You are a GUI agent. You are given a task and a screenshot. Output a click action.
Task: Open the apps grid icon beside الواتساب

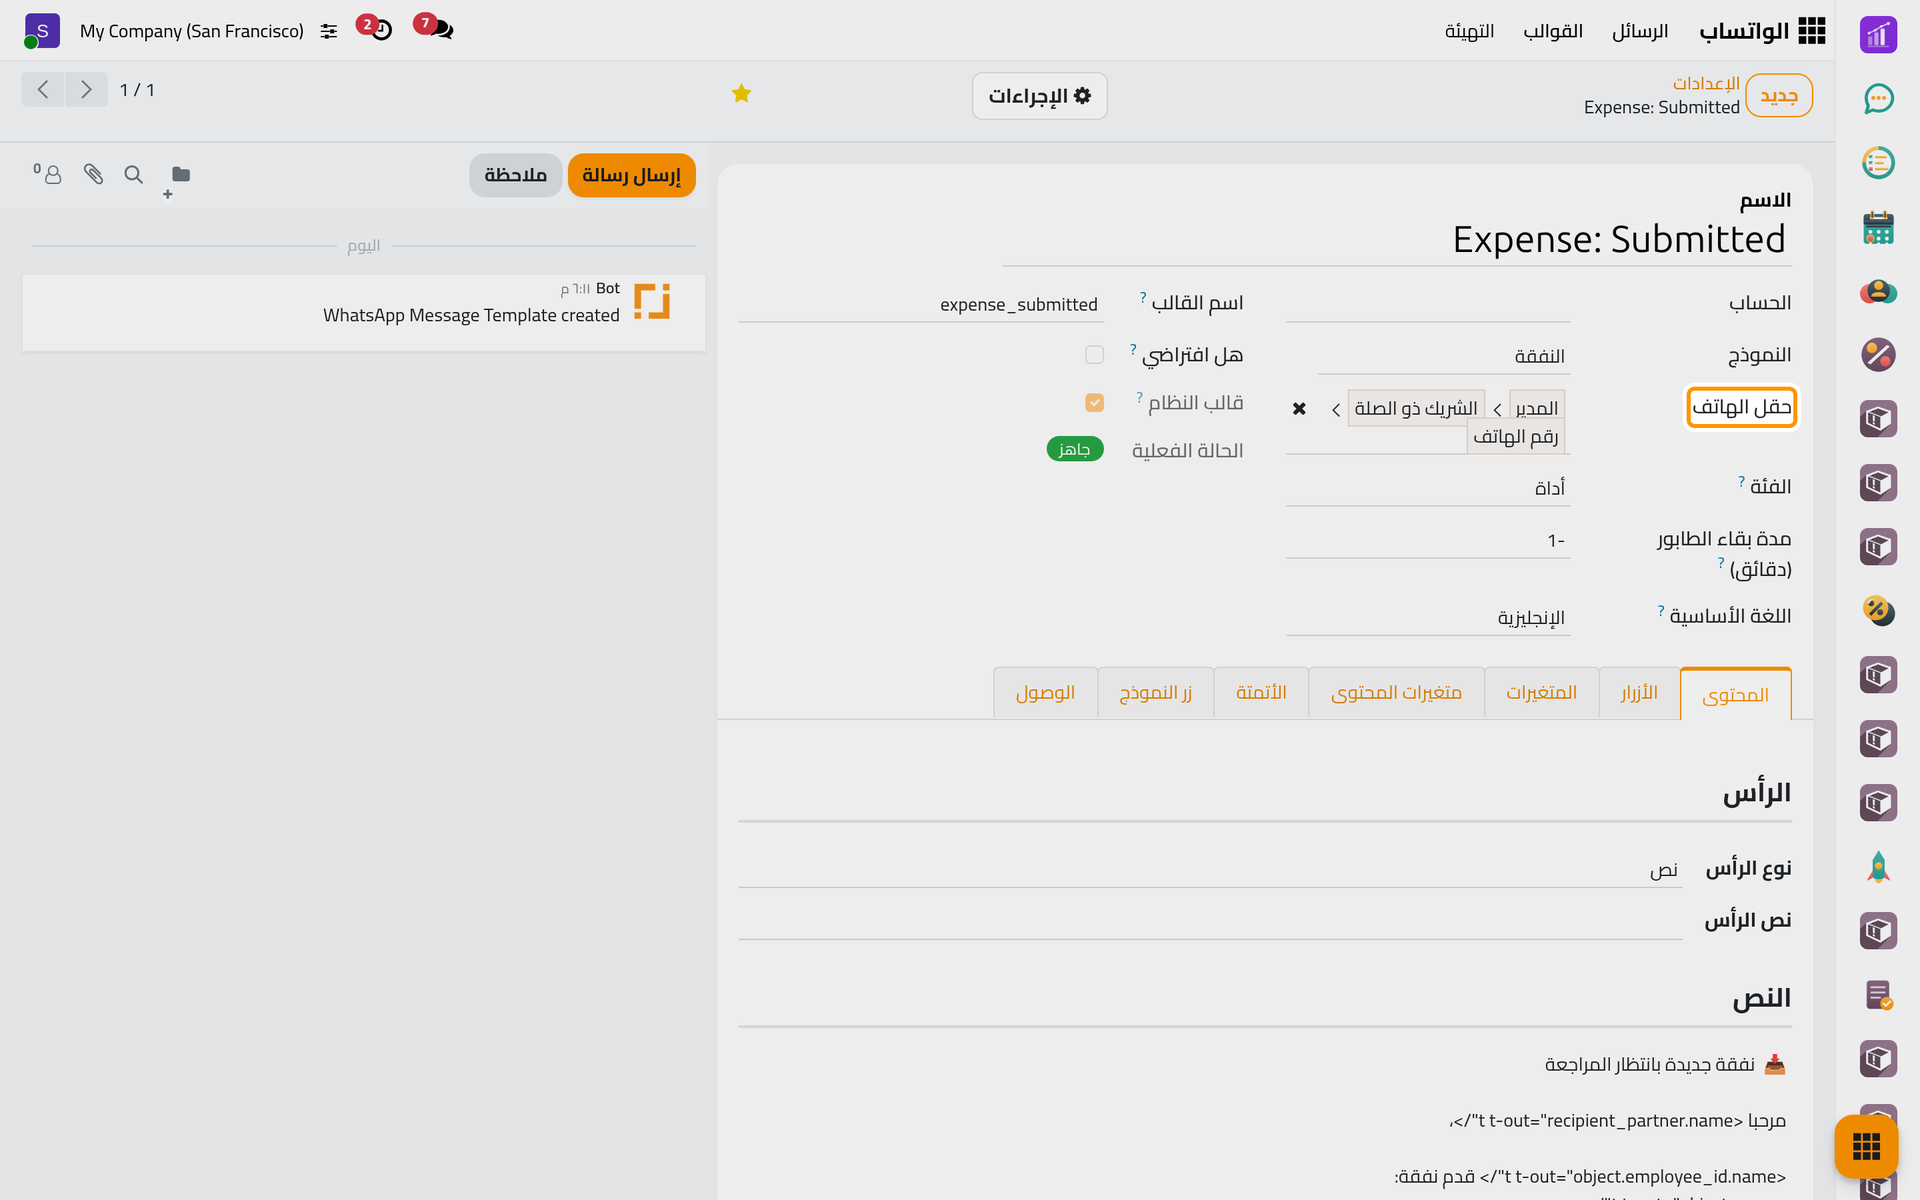point(1812,31)
